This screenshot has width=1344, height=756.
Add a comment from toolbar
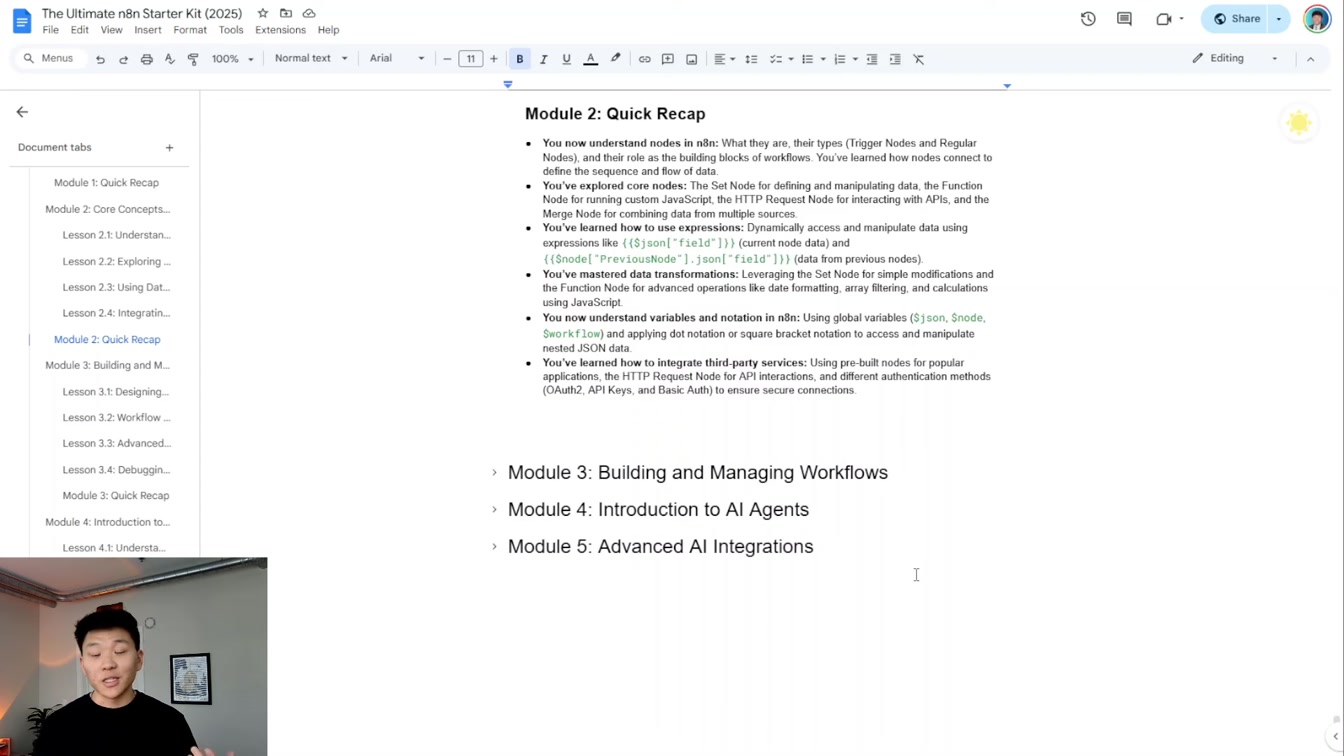coord(668,59)
